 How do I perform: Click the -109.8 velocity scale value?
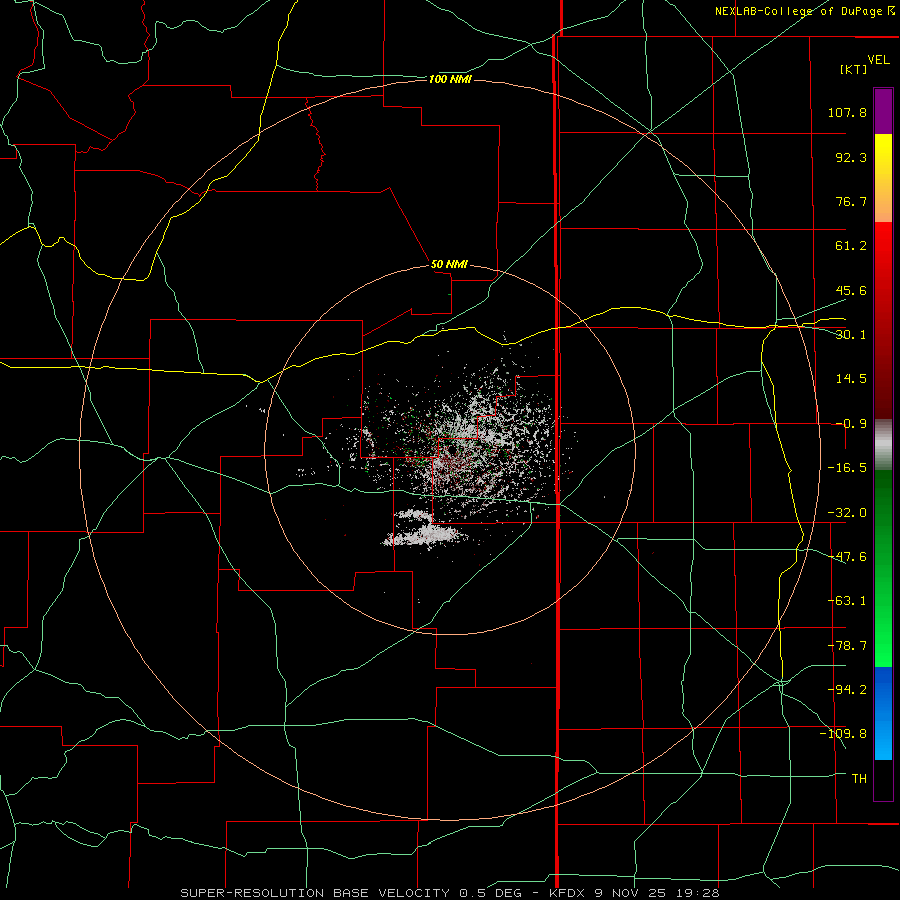843,734
